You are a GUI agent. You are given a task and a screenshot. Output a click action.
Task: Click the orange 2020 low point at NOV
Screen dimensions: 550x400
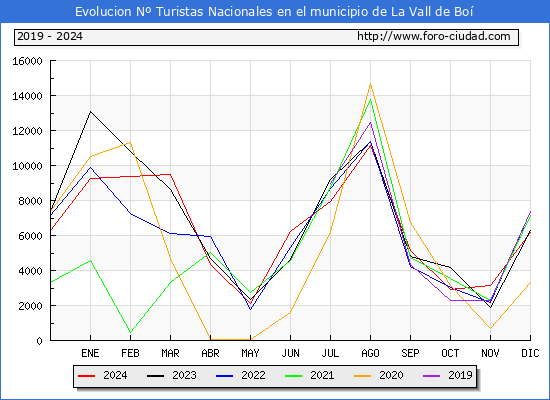[x=490, y=328]
